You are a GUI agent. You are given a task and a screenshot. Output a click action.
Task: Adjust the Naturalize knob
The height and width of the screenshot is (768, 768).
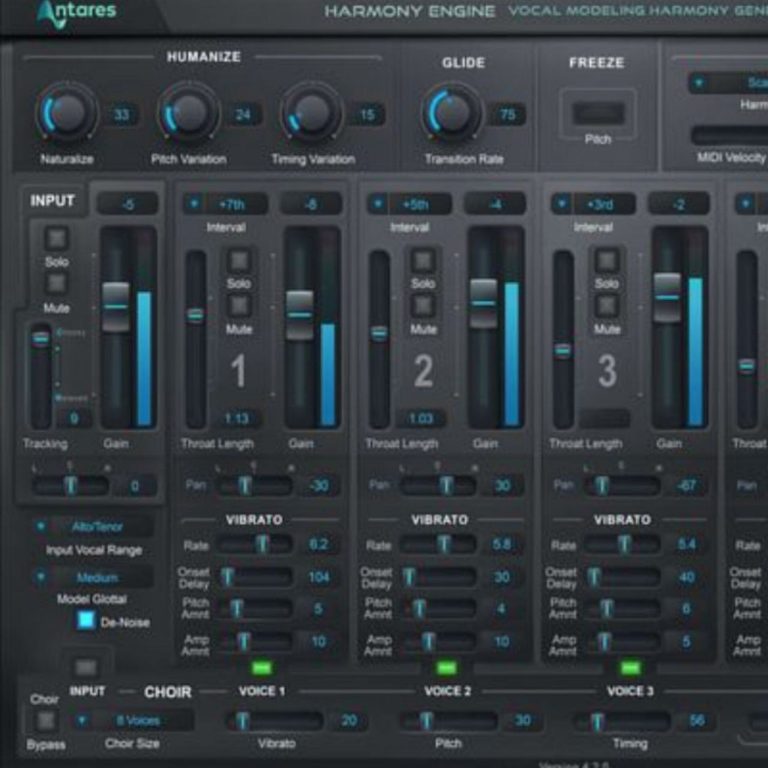(66, 113)
